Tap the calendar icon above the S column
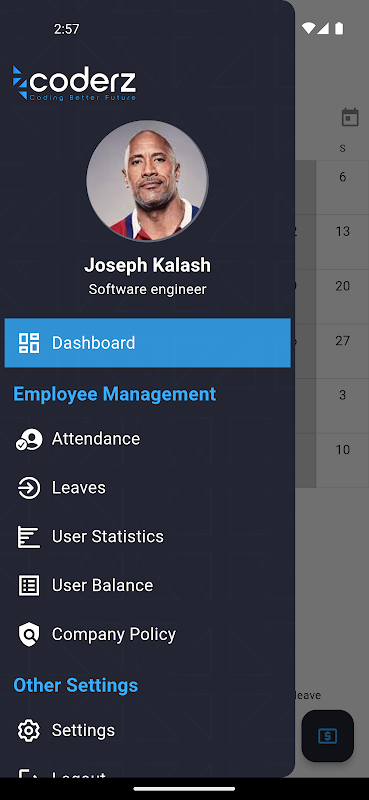This screenshot has width=369, height=800. click(x=350, y=117)
